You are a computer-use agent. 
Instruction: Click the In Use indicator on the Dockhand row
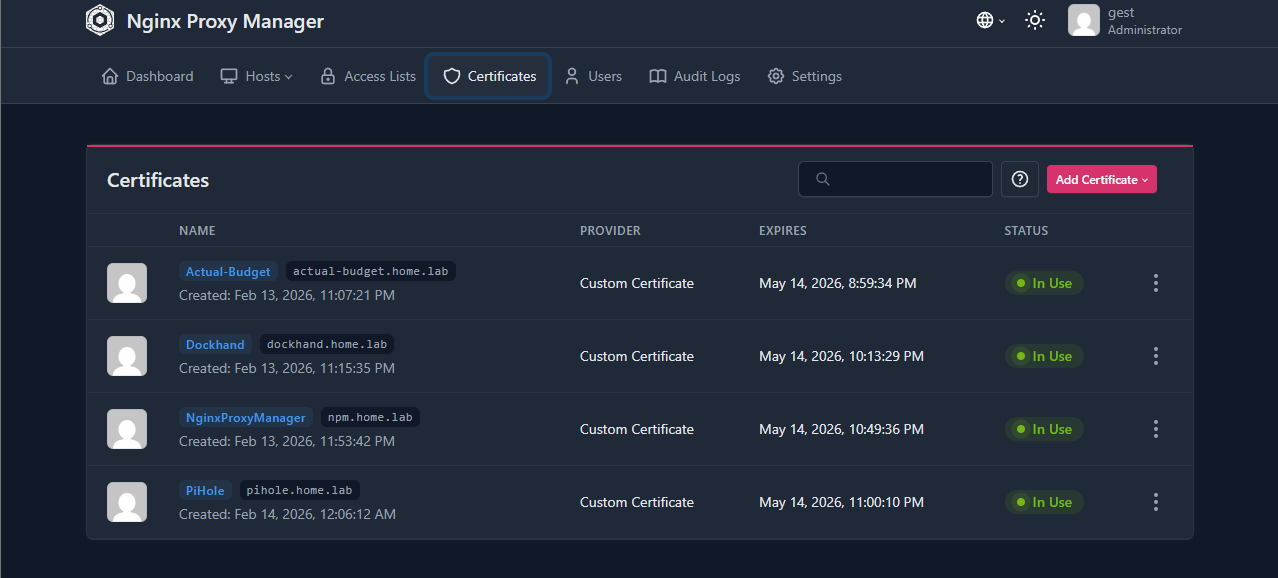pos(1044,356)
